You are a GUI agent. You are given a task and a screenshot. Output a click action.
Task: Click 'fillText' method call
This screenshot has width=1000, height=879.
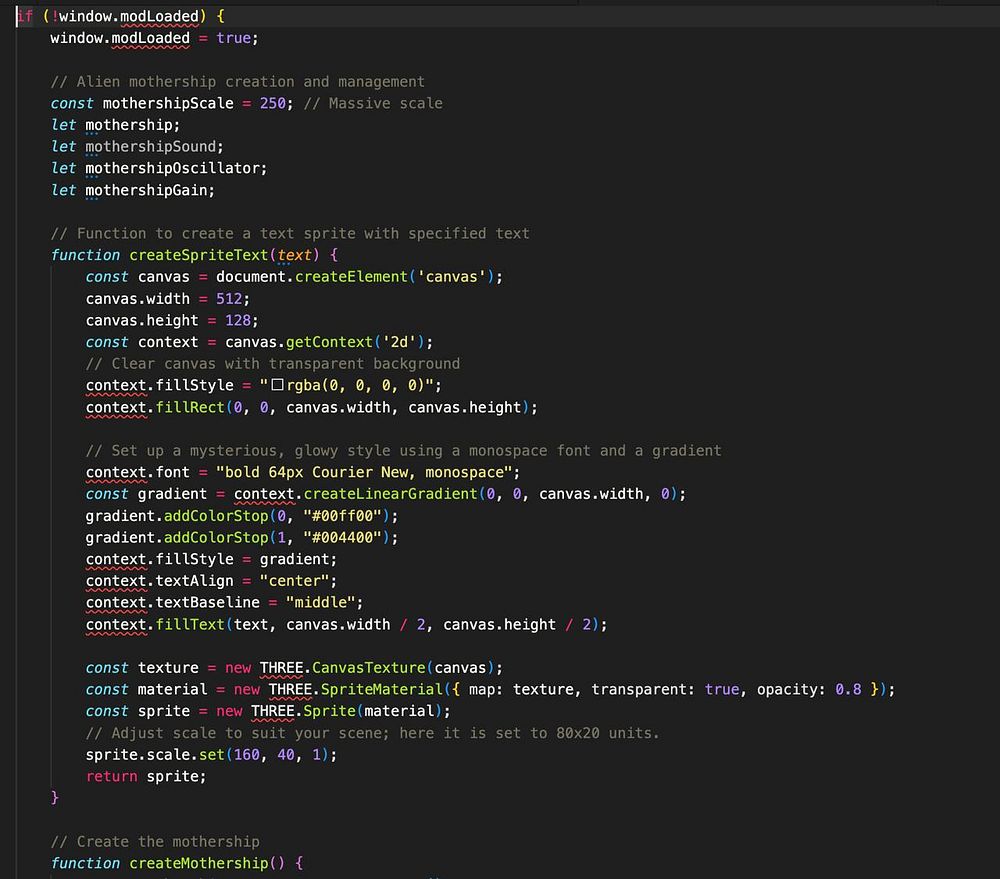190,624
